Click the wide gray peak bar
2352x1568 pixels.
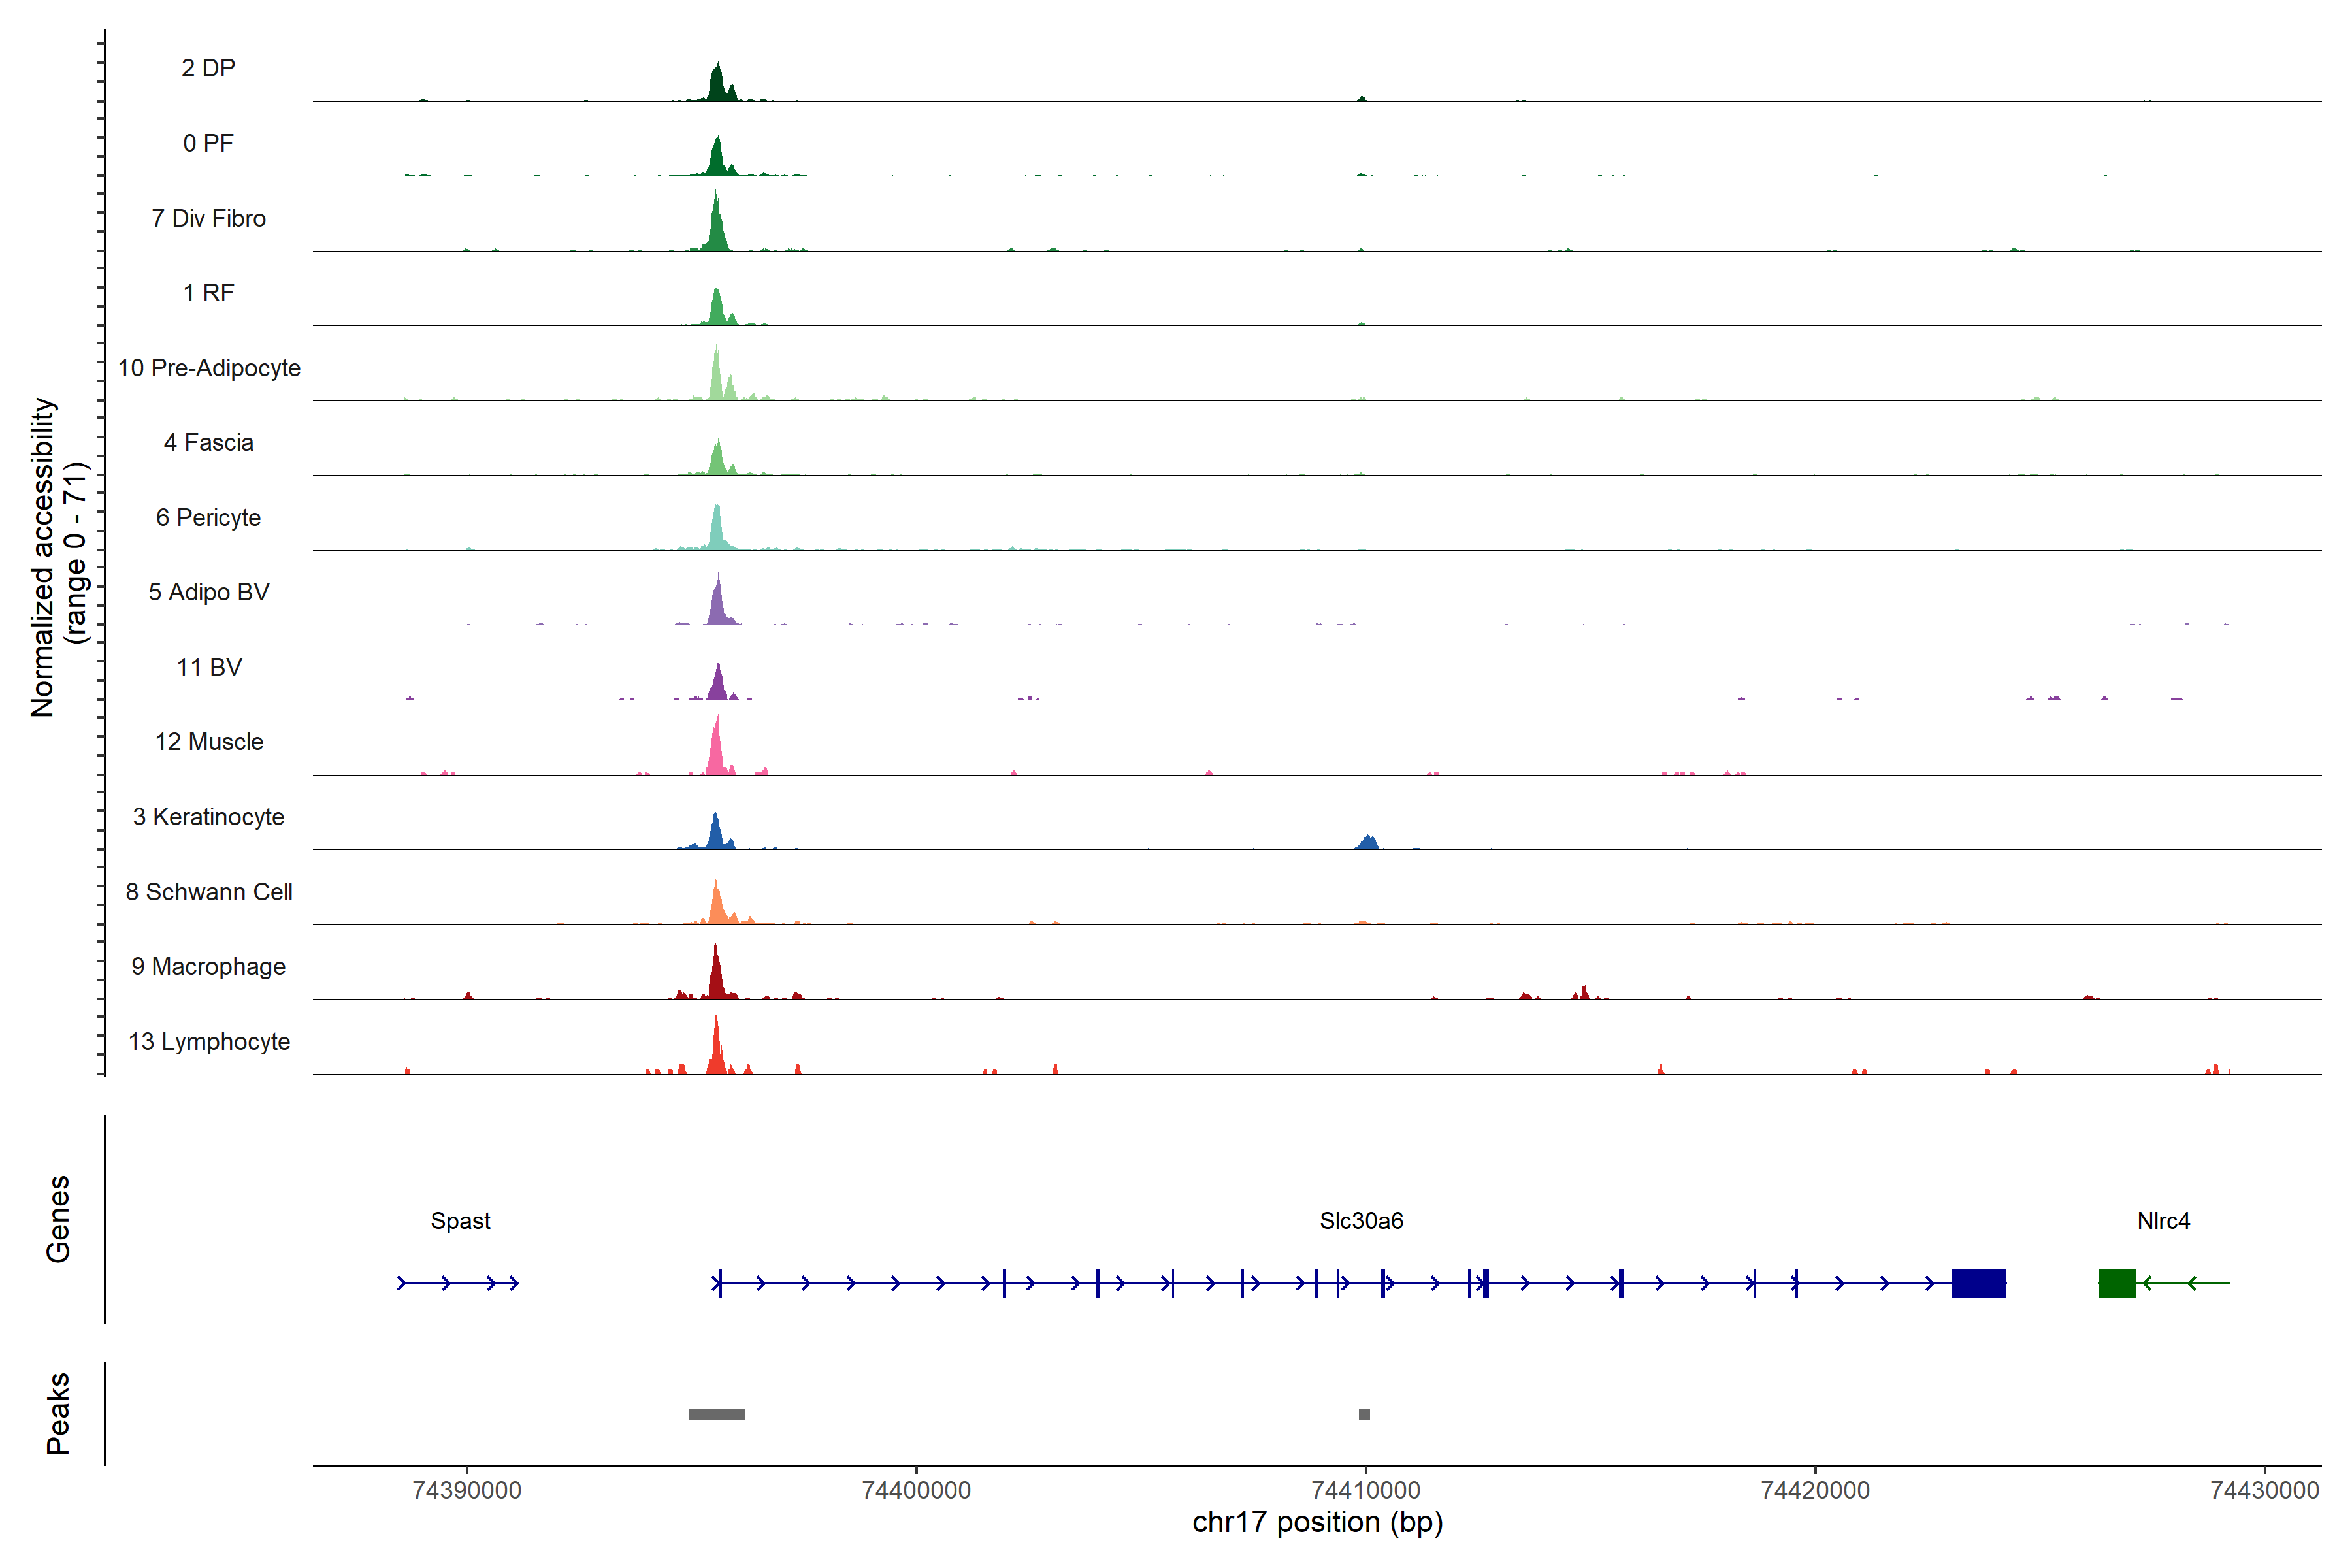[716, 1413]
